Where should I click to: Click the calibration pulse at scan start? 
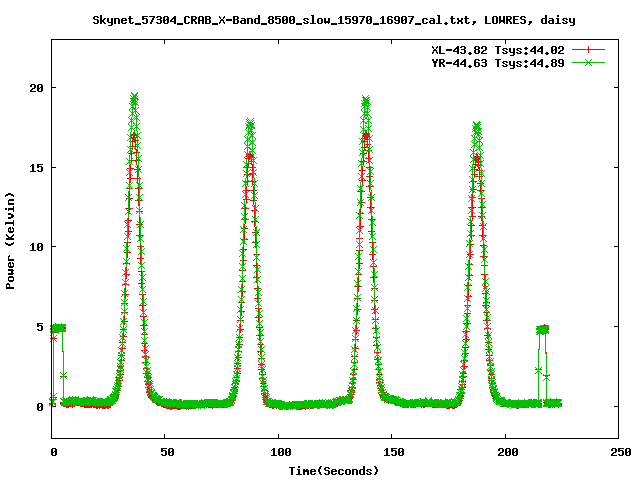tap(58, 328)
